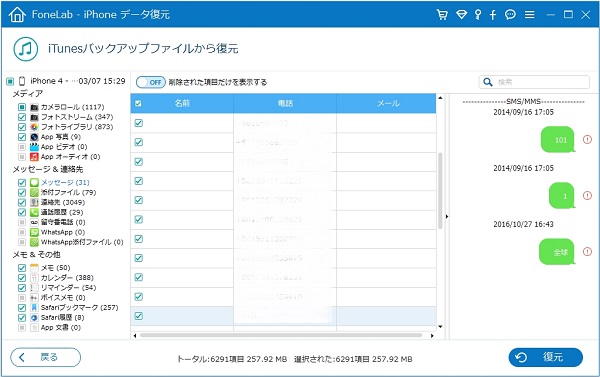The image size is (600, 377).
Task: Click the 戻る back button
Action: pos(46,357)
